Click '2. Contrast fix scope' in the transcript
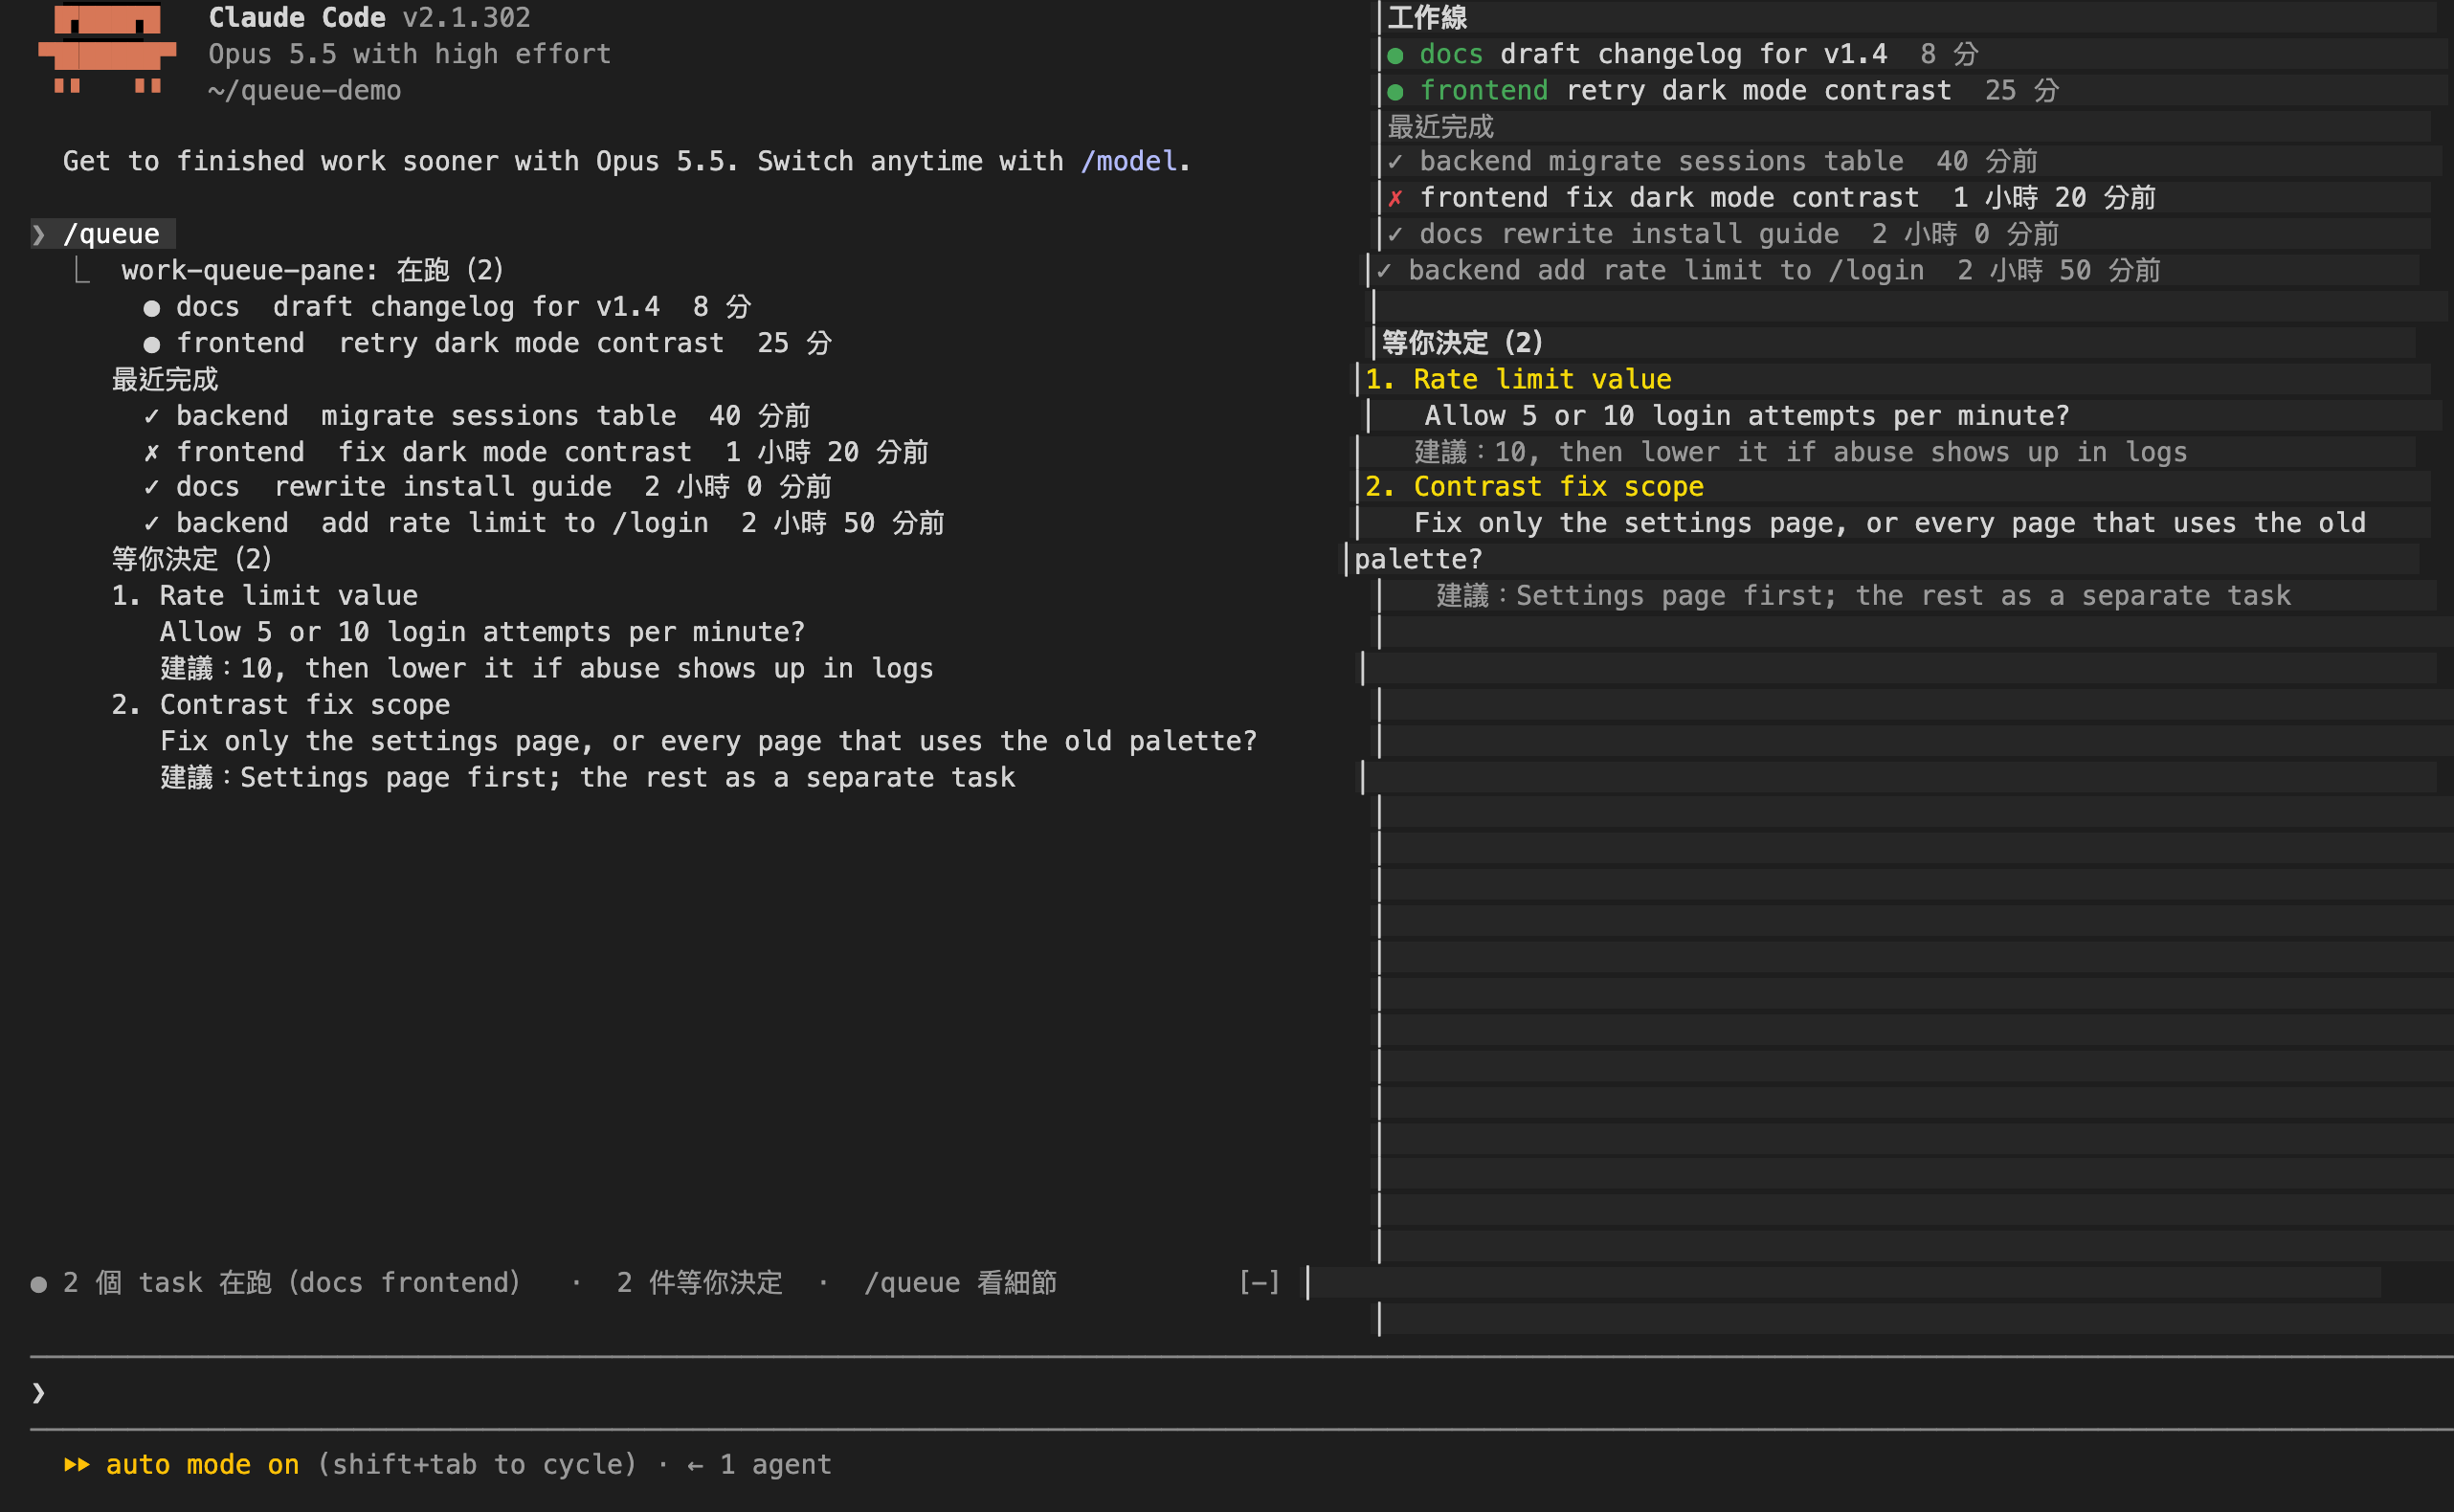 tap(280, 704)
